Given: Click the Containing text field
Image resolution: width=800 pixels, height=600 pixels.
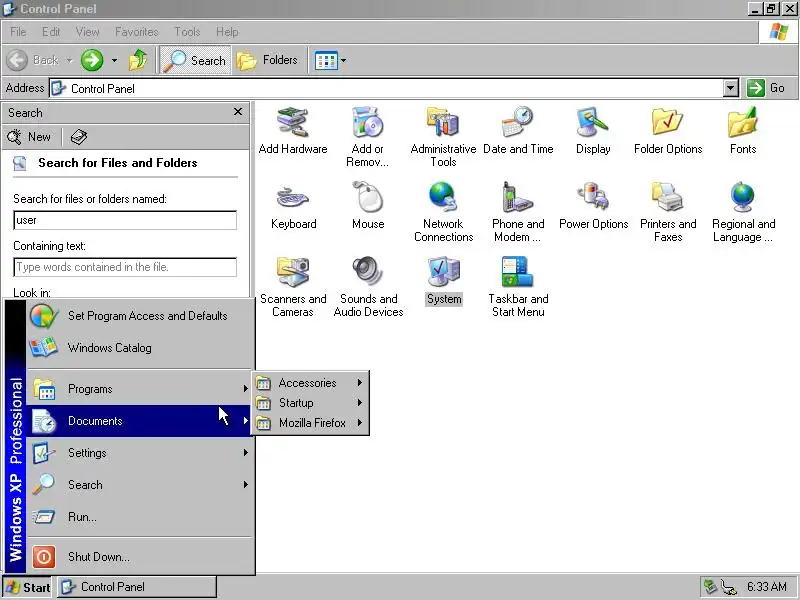Looking at the screenshot, I should (125, 267).
